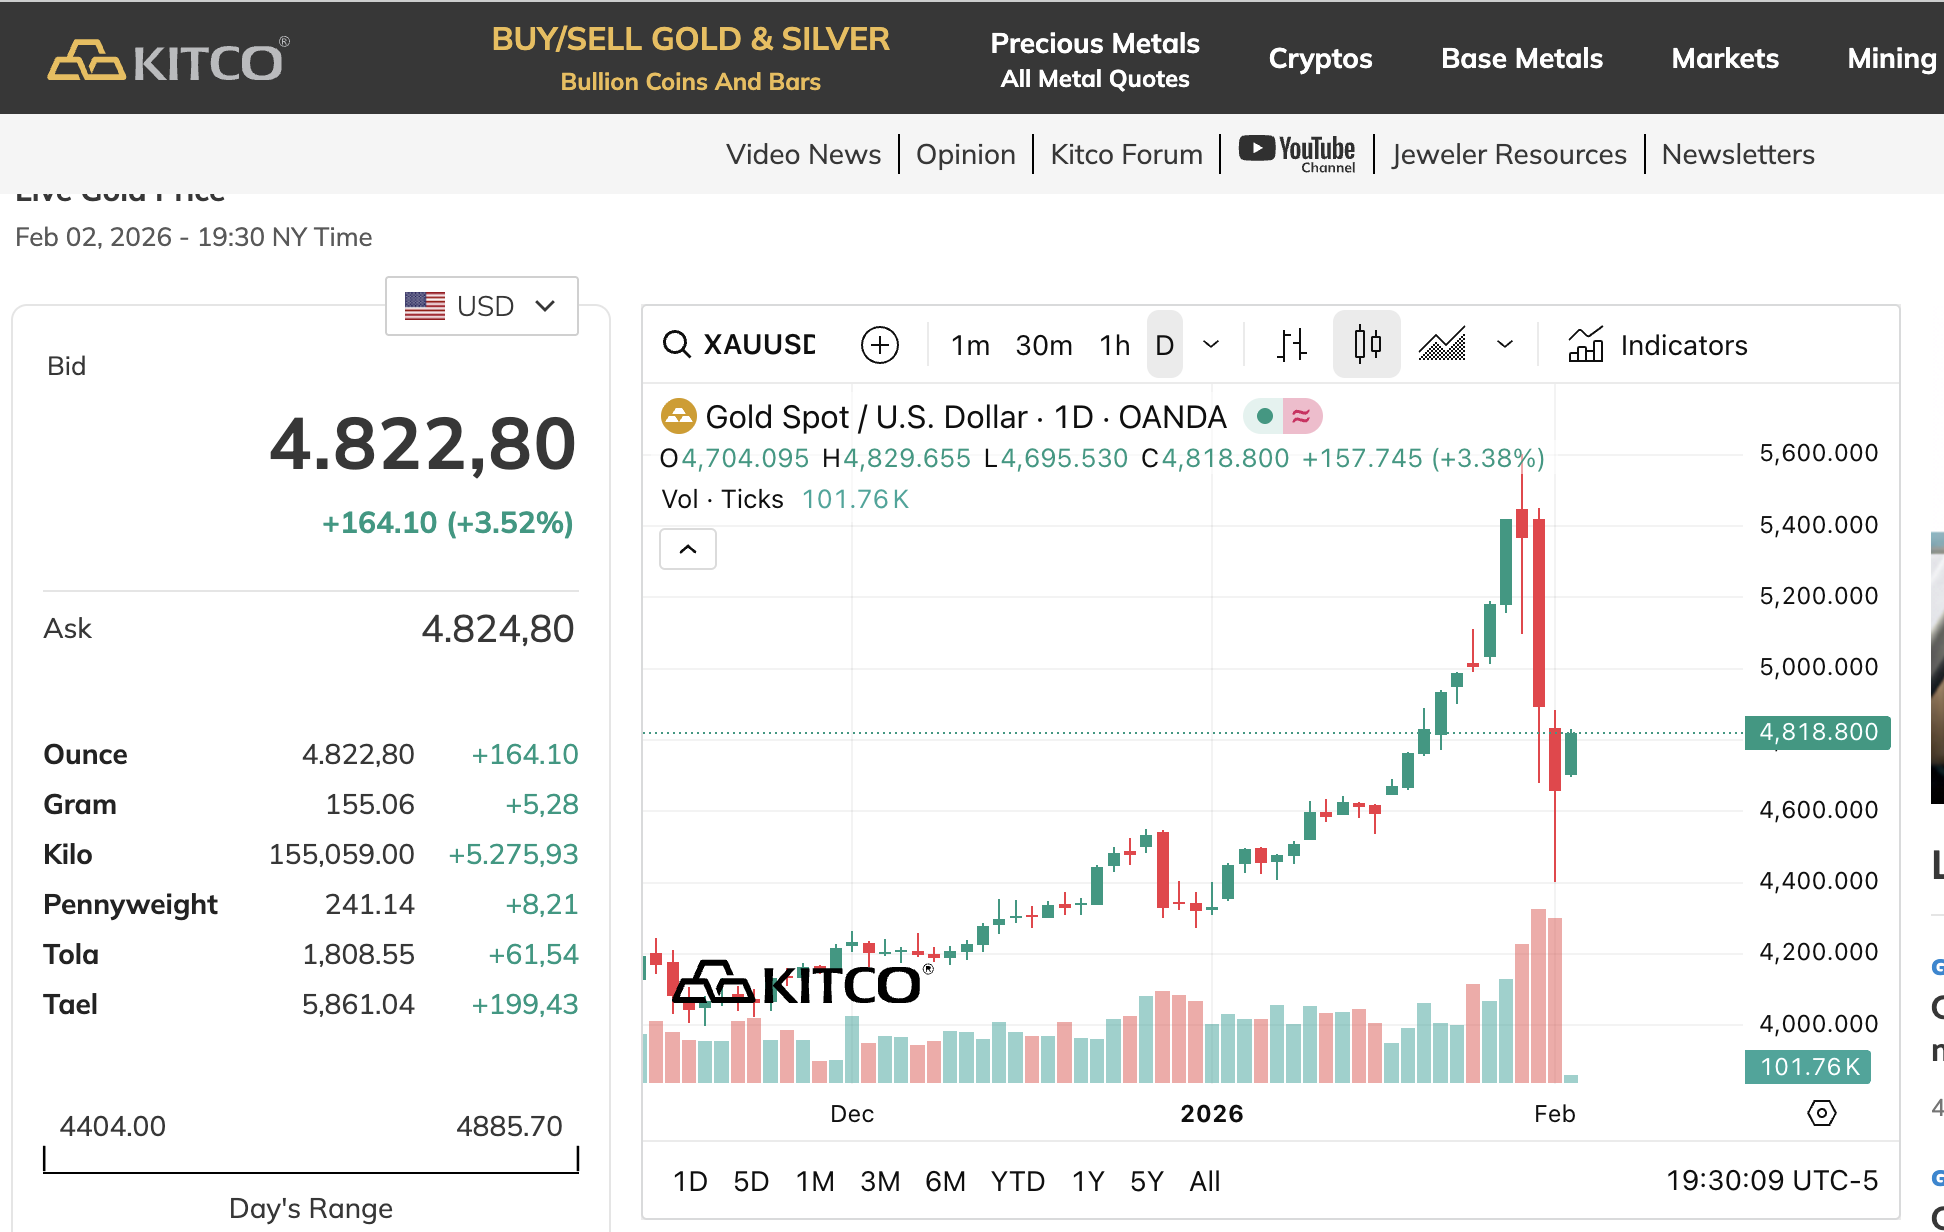Select the 1m chart interval
The image size is (1944, 1232).
click(x=970, y=345)
